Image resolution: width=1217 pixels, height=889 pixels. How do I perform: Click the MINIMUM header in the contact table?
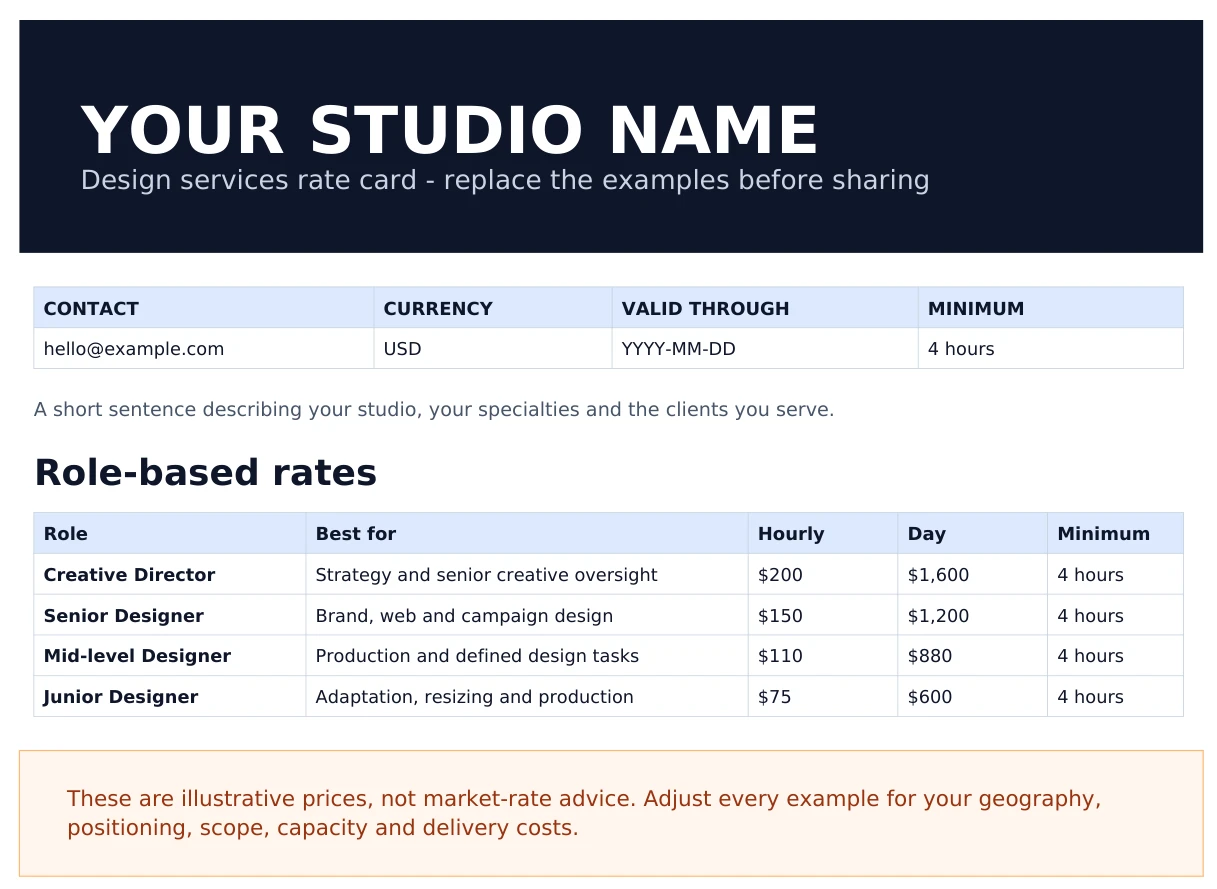(1051, 308)
